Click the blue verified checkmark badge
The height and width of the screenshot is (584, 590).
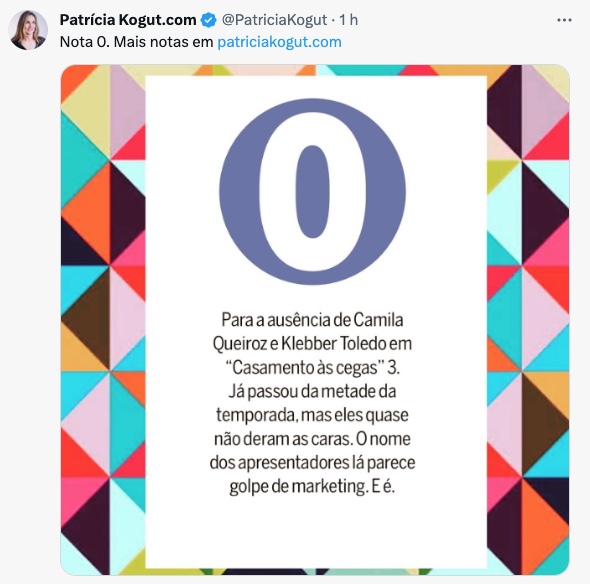tap(208, 20)
